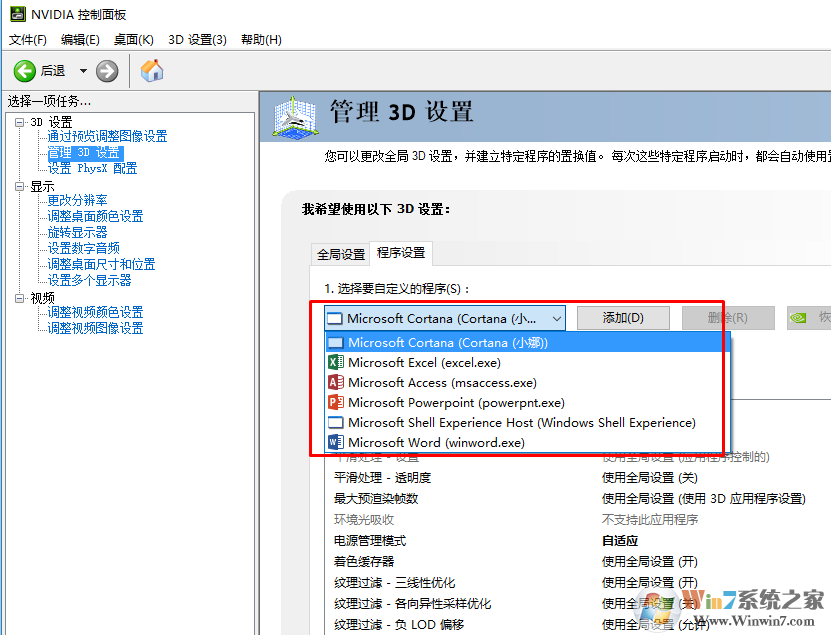This screenshot has width=831, height=635.
Task: Click the Word icon in program list
Action: point(336,442)
